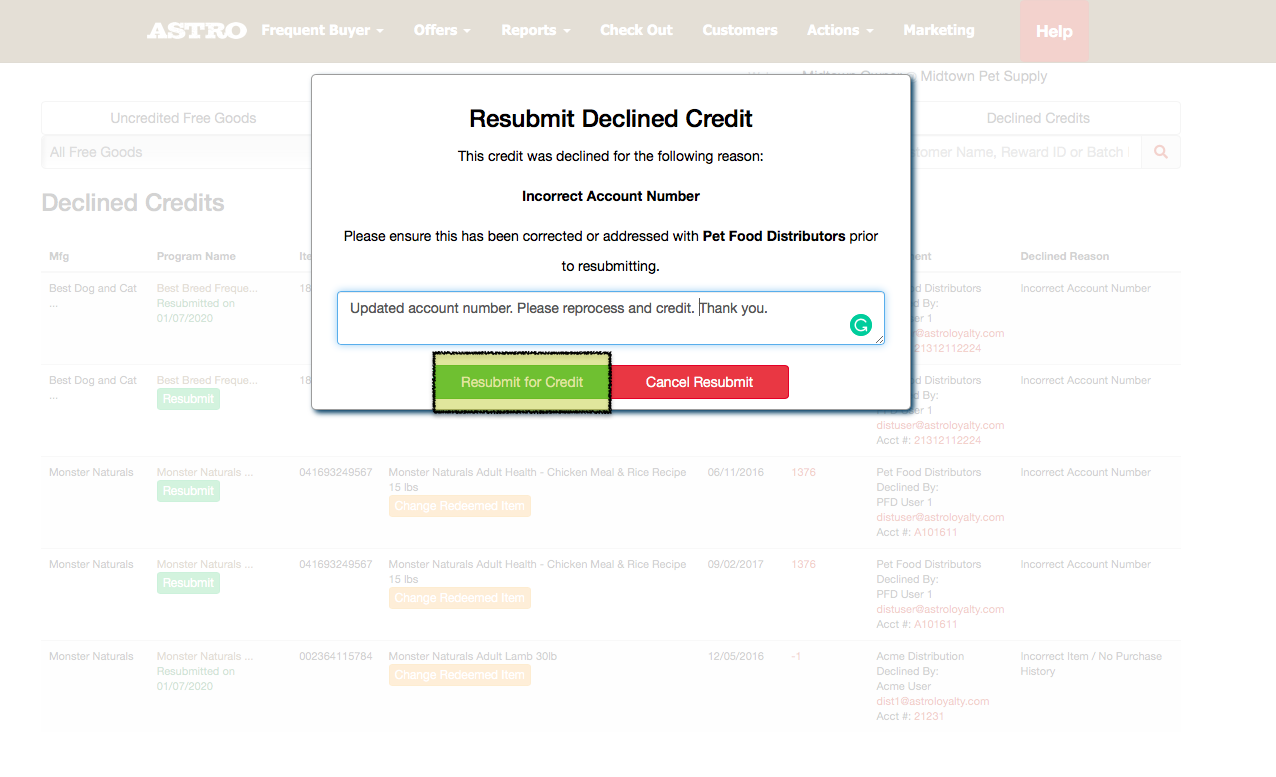The height and width of the screenshot is (777, 1276).
Task: Click item number 002364115784
Action: (336, 656)
